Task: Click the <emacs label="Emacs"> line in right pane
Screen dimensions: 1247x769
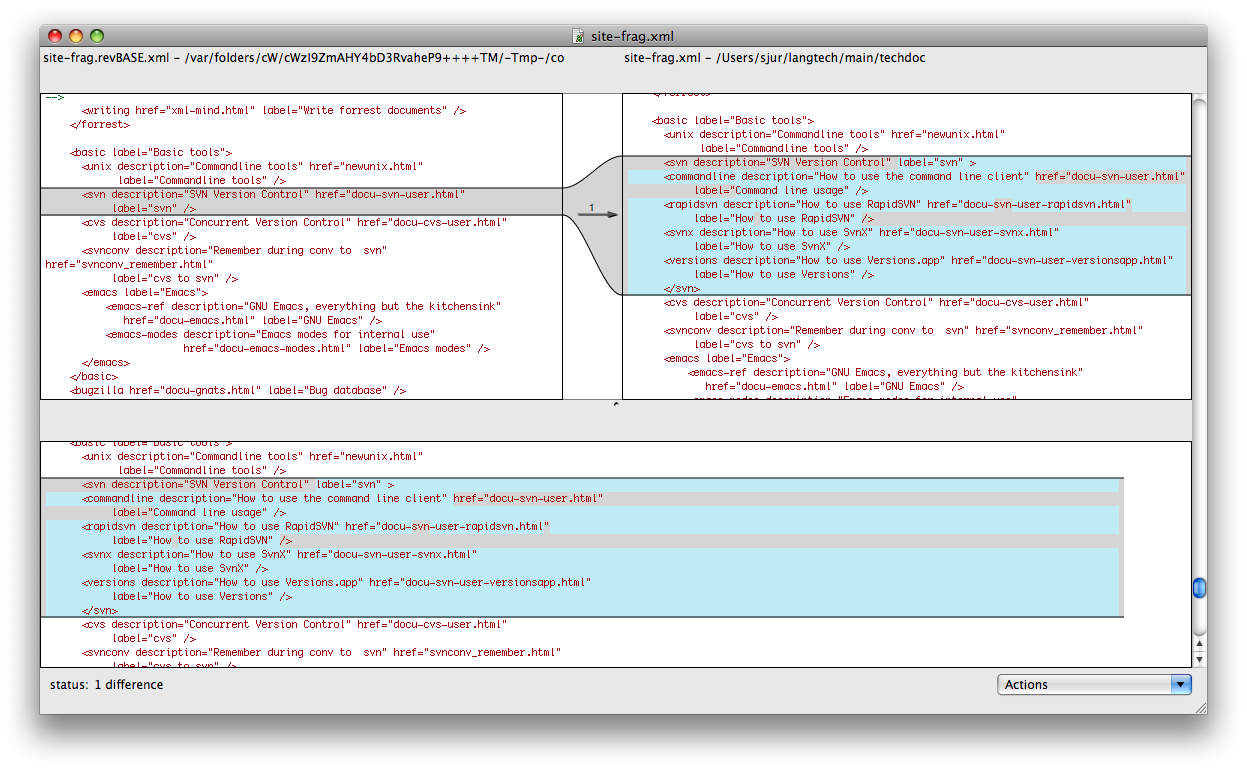Action: [727, 358]
